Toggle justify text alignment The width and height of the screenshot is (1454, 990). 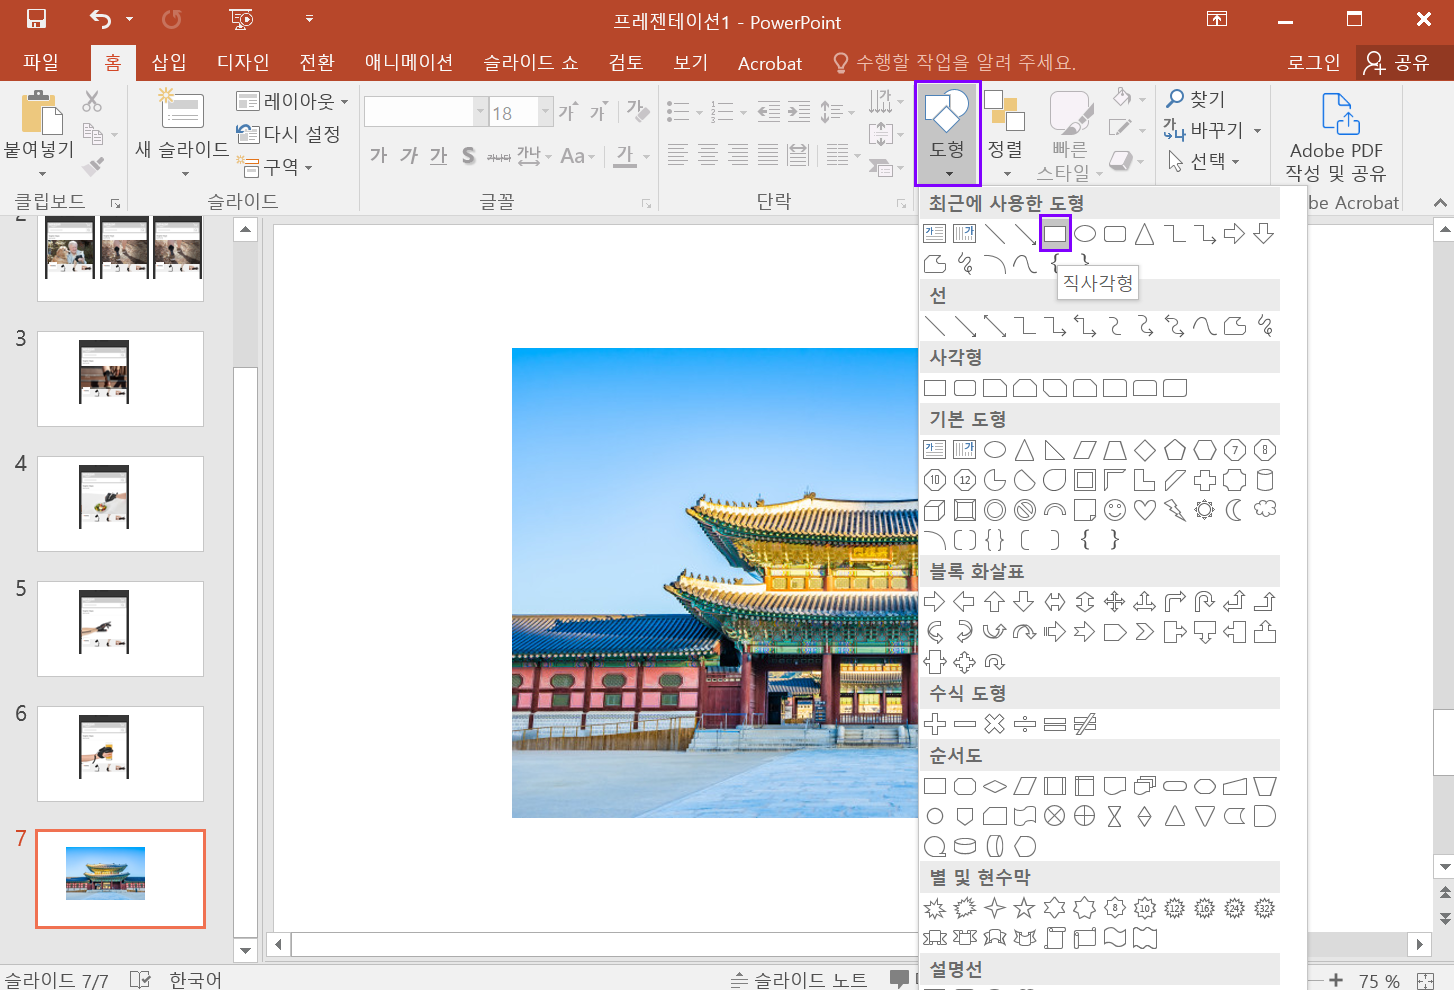click(x=768, y=155)
